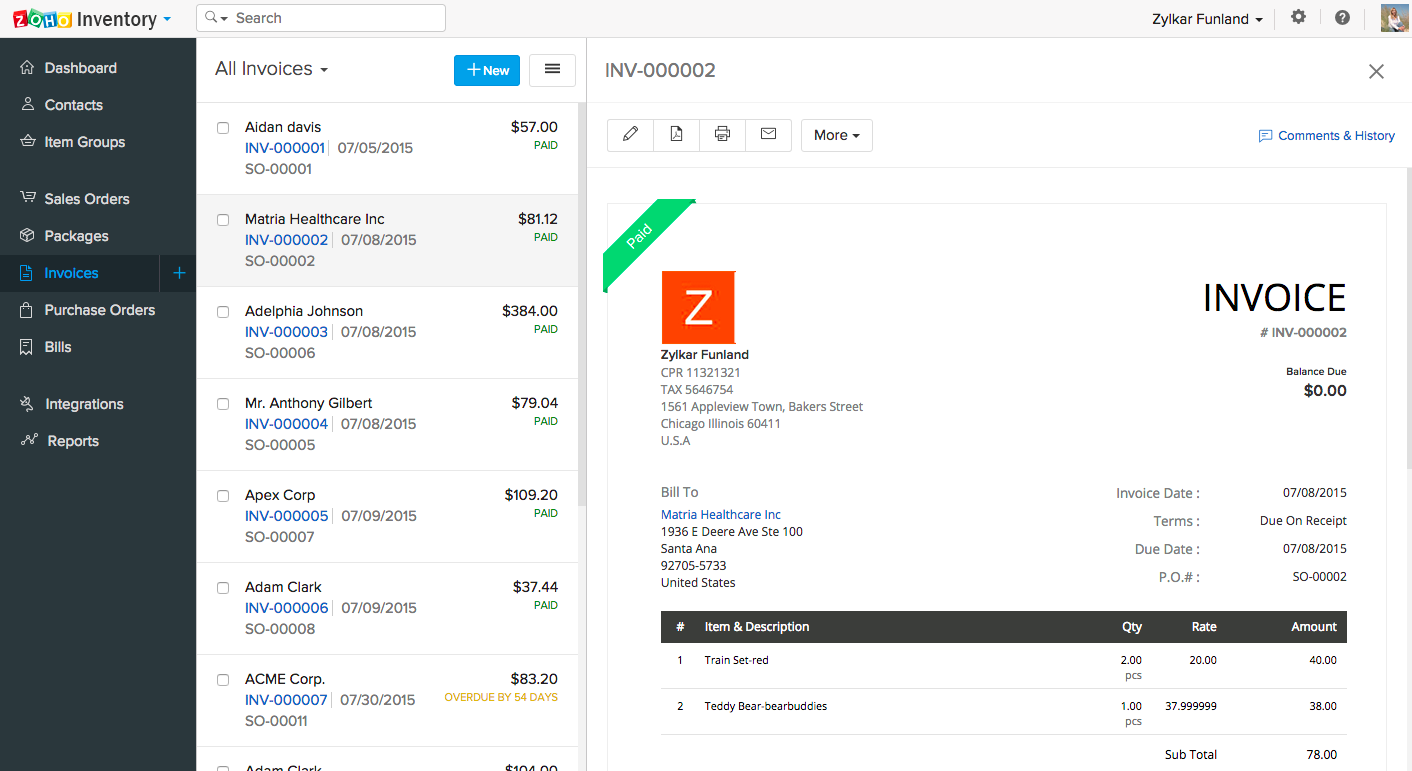1412x771 pixels.
Task: Close the INV-000002 detail pane
Action: click(1376, 71)
